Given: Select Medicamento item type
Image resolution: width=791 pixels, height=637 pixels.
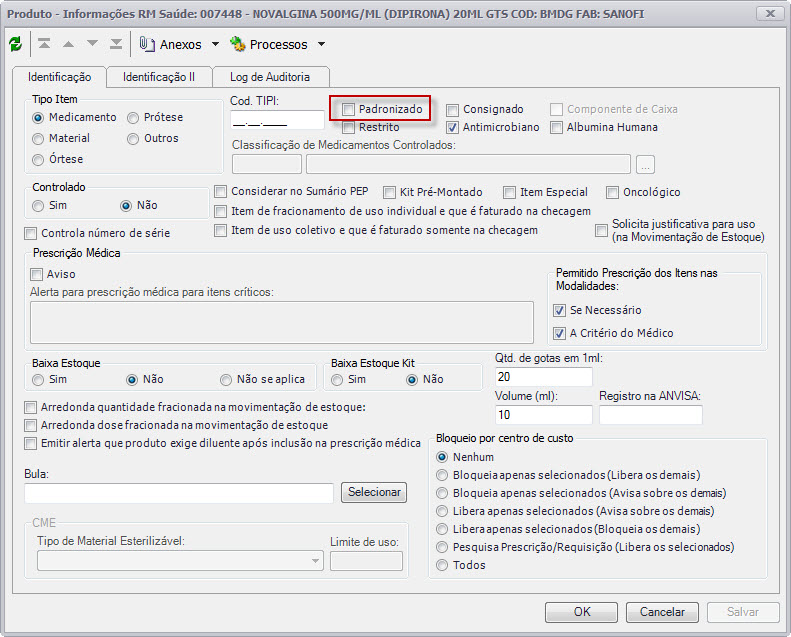Looking at the screenshot, I should [x=38, y=118].
